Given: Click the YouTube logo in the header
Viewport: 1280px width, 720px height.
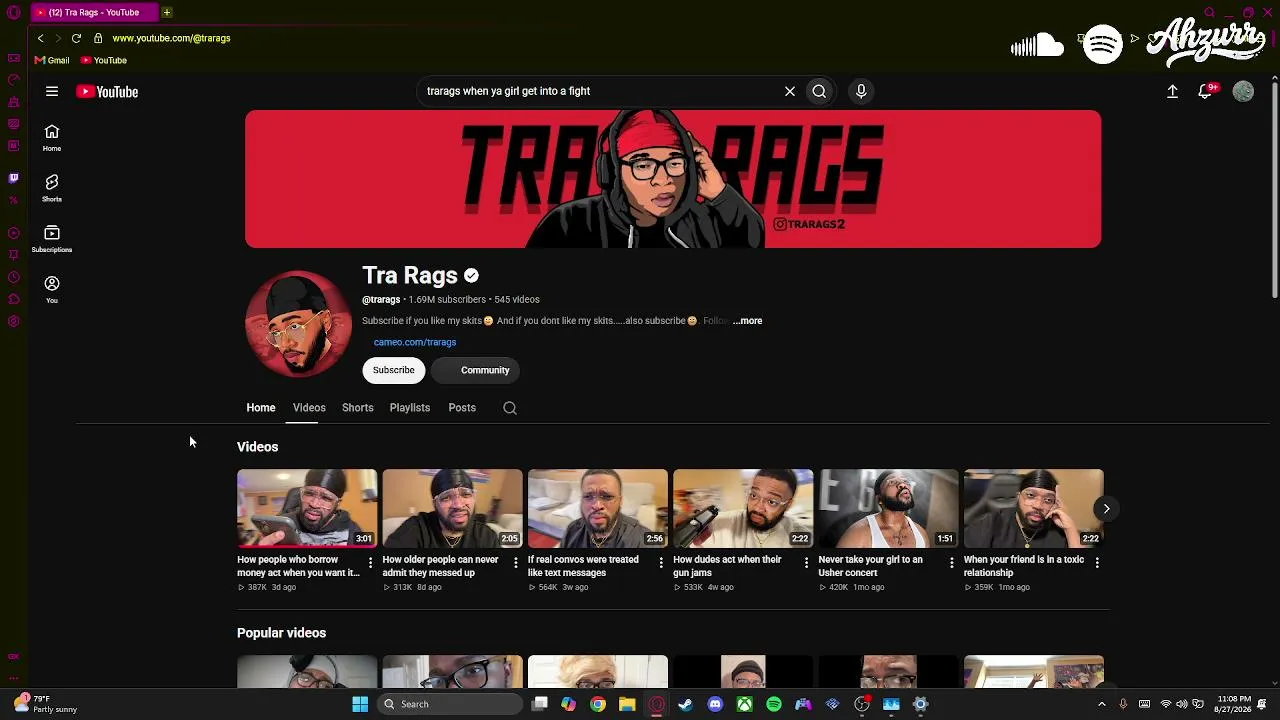Looking at the screenshot, I should click(x=107, y=92).
